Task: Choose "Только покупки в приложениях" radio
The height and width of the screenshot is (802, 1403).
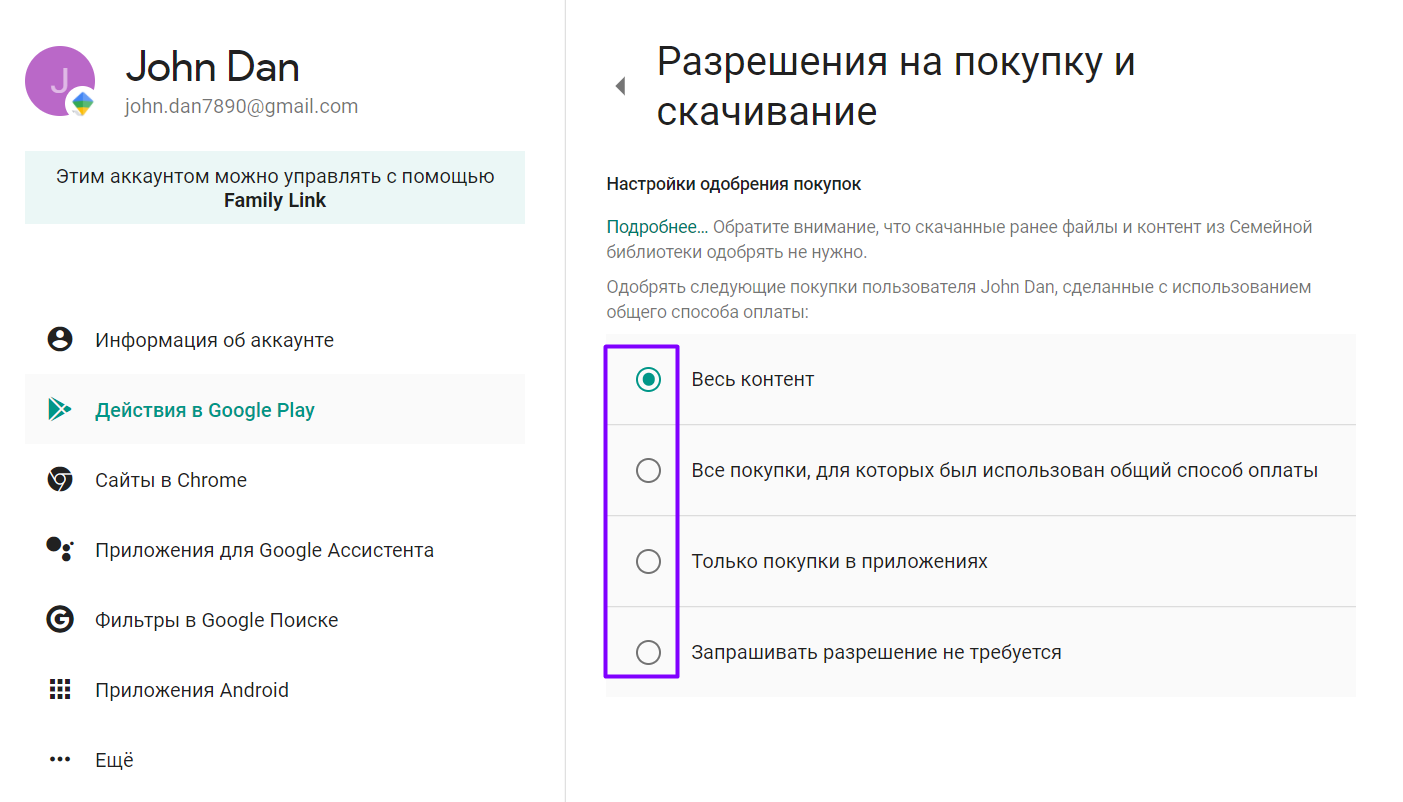Action: tap(648, 561)
